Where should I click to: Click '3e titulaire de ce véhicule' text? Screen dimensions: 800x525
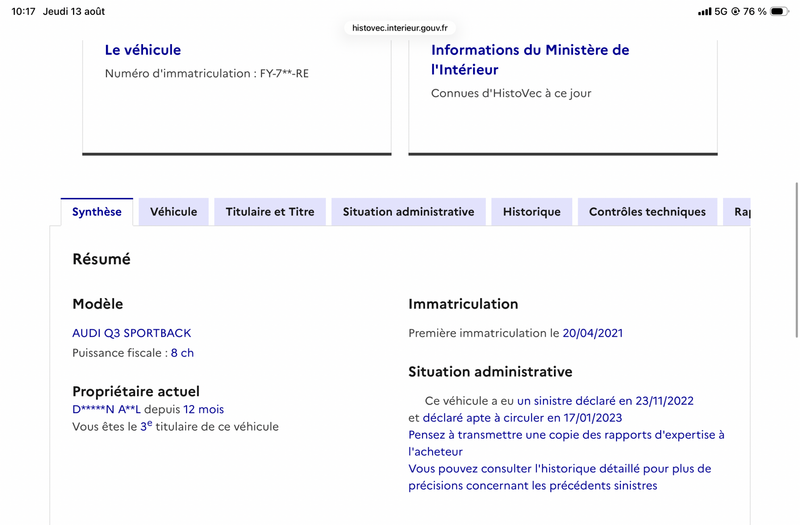210,427
